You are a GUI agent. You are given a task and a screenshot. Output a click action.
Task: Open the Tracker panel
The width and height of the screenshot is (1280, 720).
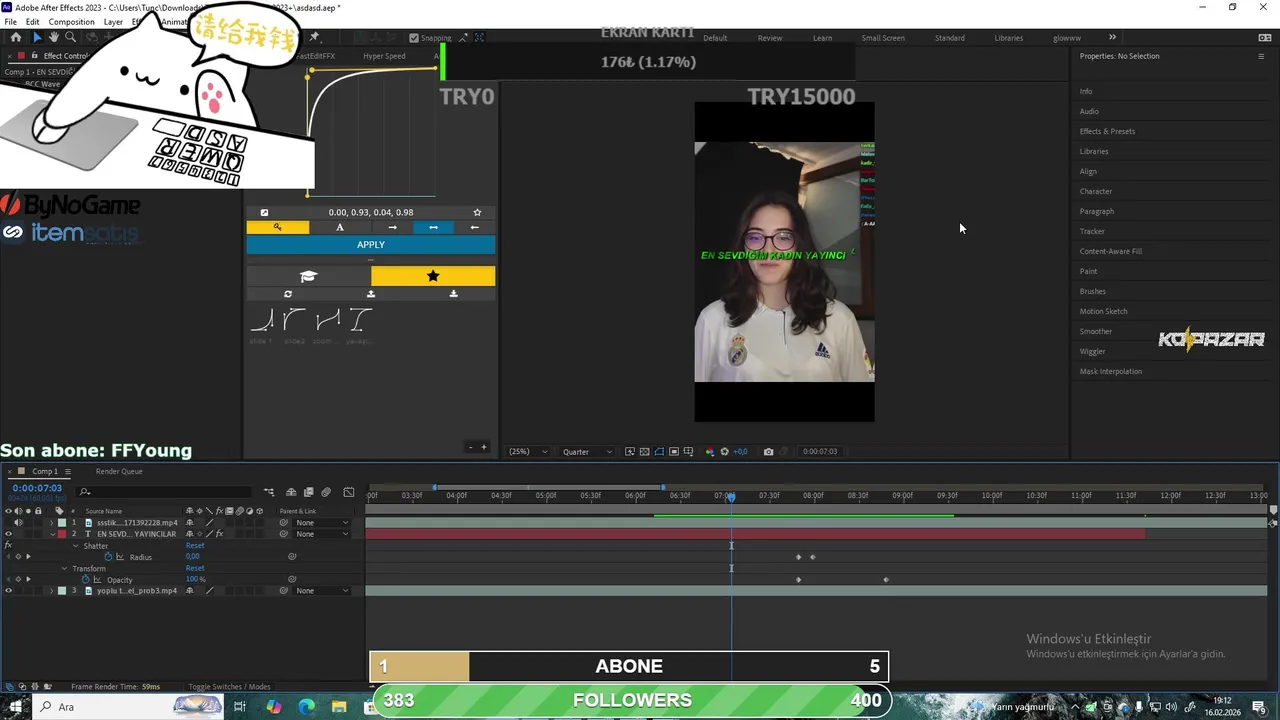(x=1092, y=231)
